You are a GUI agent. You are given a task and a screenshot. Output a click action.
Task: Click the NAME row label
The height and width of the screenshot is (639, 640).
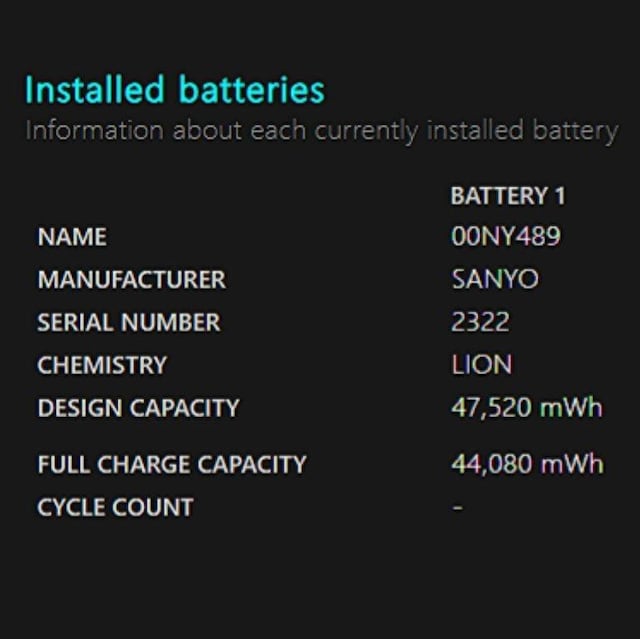[x=72, y=237]
